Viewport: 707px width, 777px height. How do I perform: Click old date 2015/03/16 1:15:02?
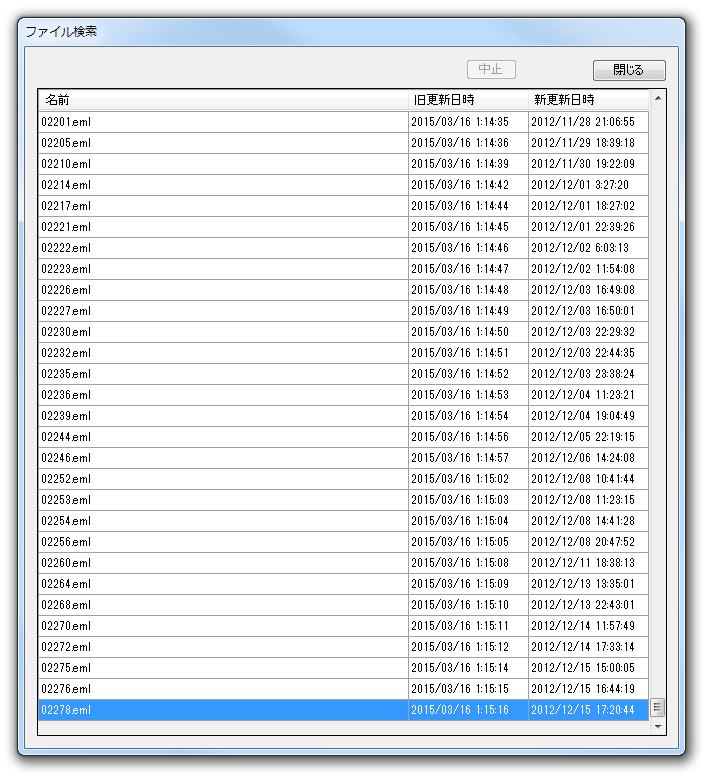point(460,479)
